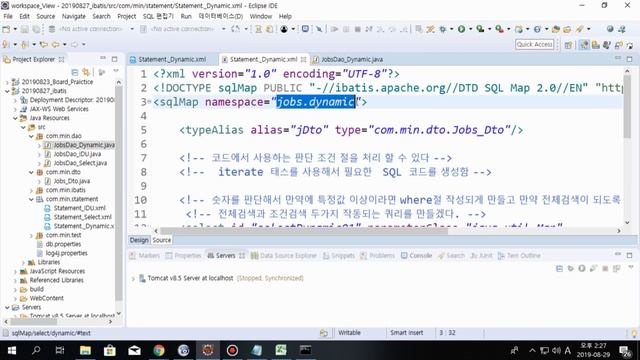Maximize the editor area
This screenshot has width=640, height=360.
coord(629,59)
